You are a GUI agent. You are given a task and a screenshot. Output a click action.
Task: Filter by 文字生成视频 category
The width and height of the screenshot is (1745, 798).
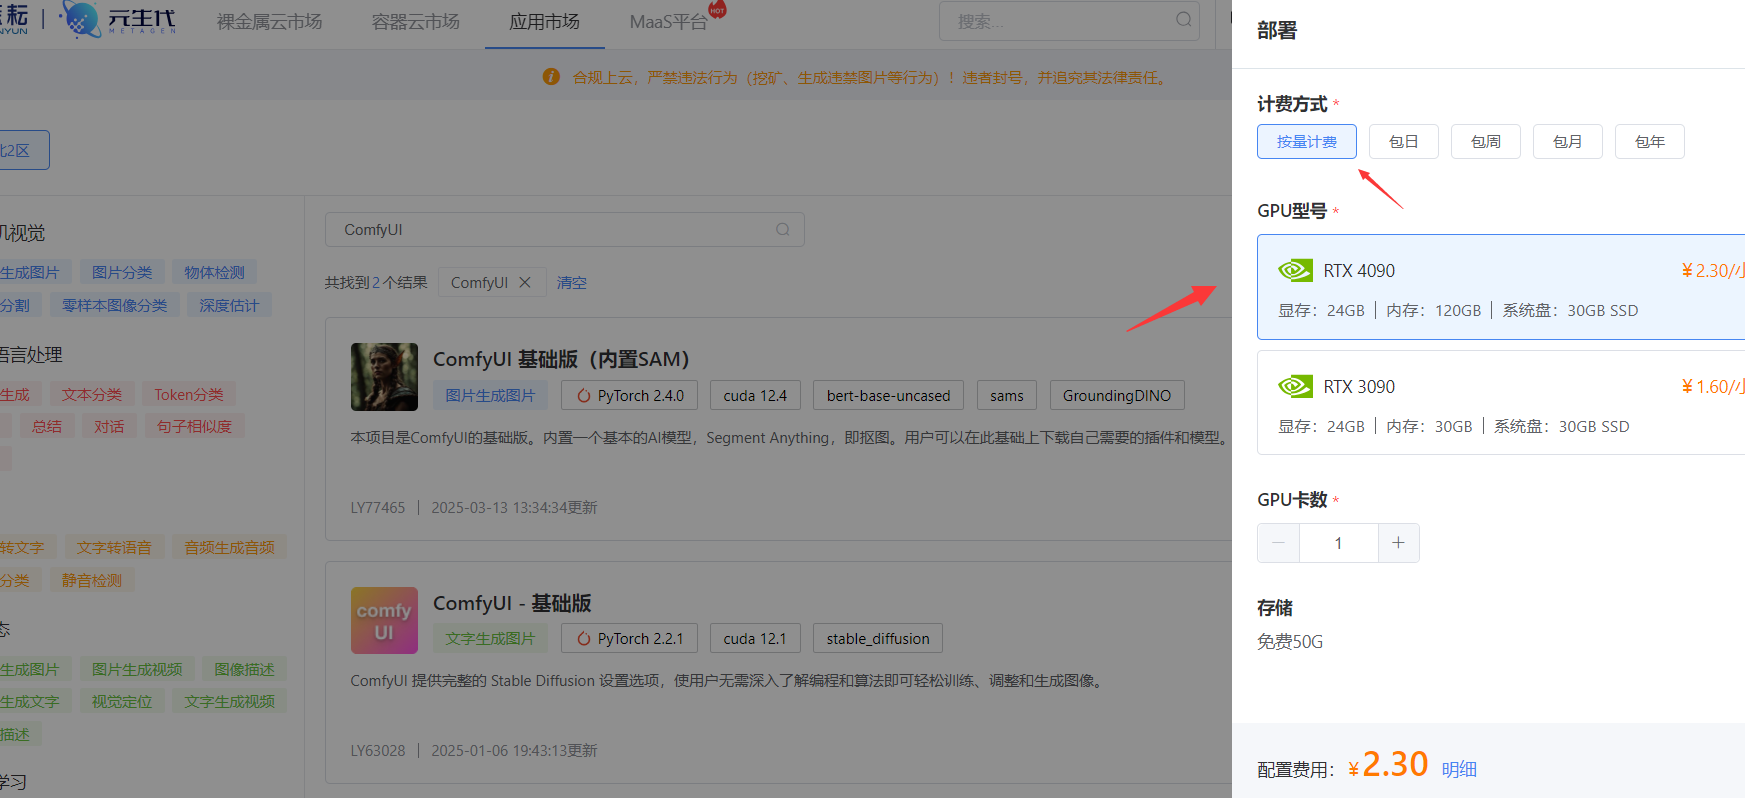[x=229, y=701]
